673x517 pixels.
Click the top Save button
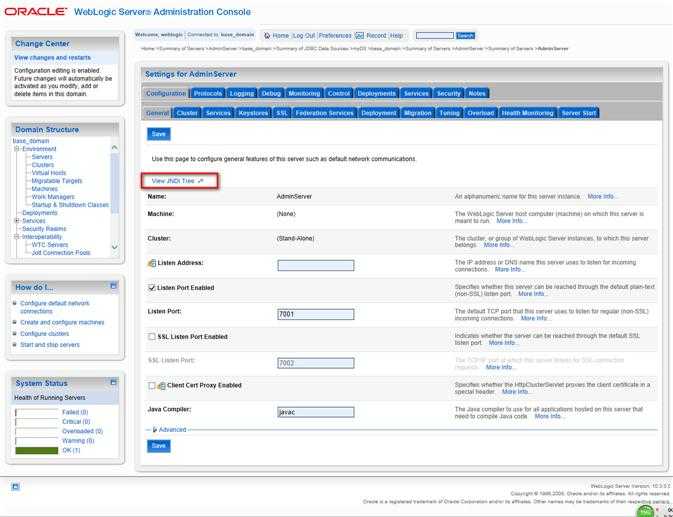[x=158, y=134]
